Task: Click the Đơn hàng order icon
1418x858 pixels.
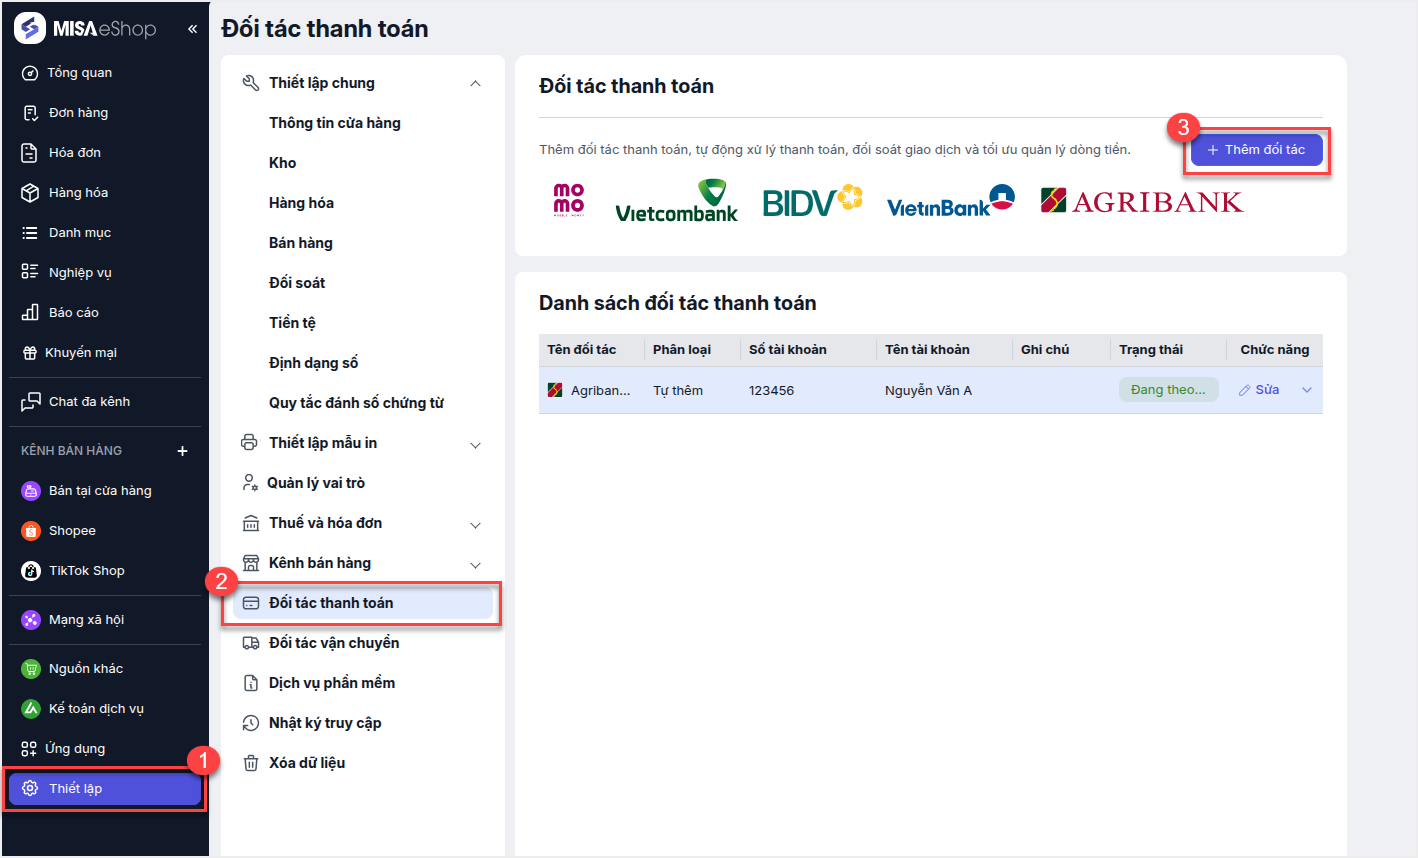Action: pyautogui.click(x=30, y=113)
